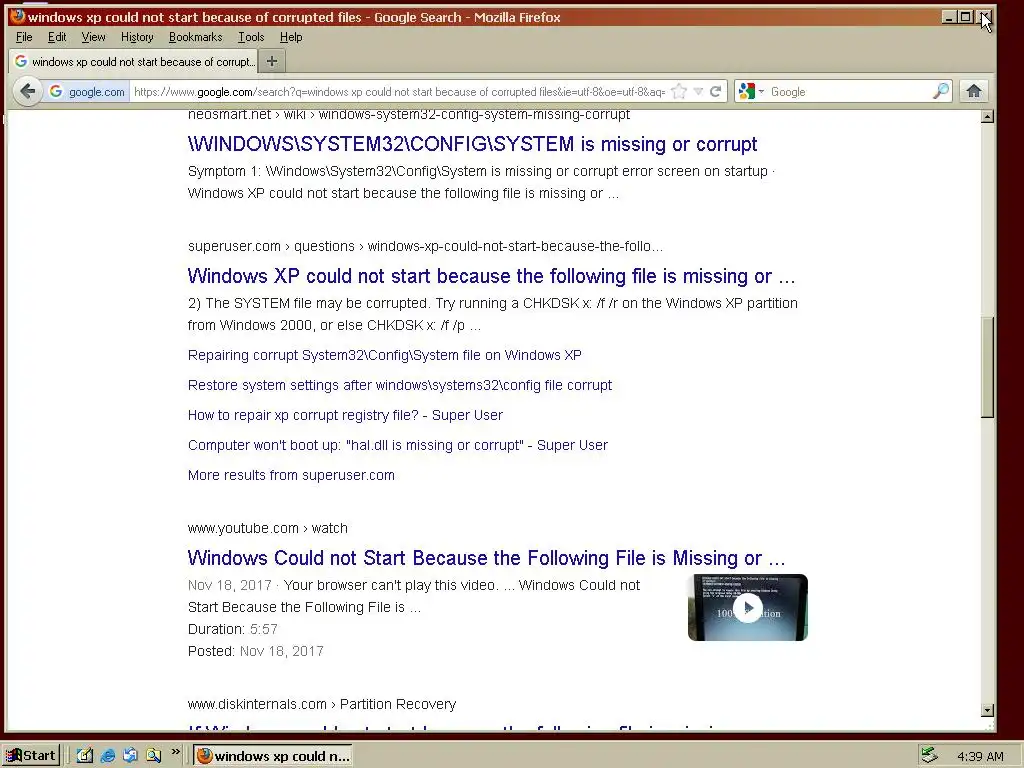Click the network tray icon near the clock

click(x=929, y=756)
